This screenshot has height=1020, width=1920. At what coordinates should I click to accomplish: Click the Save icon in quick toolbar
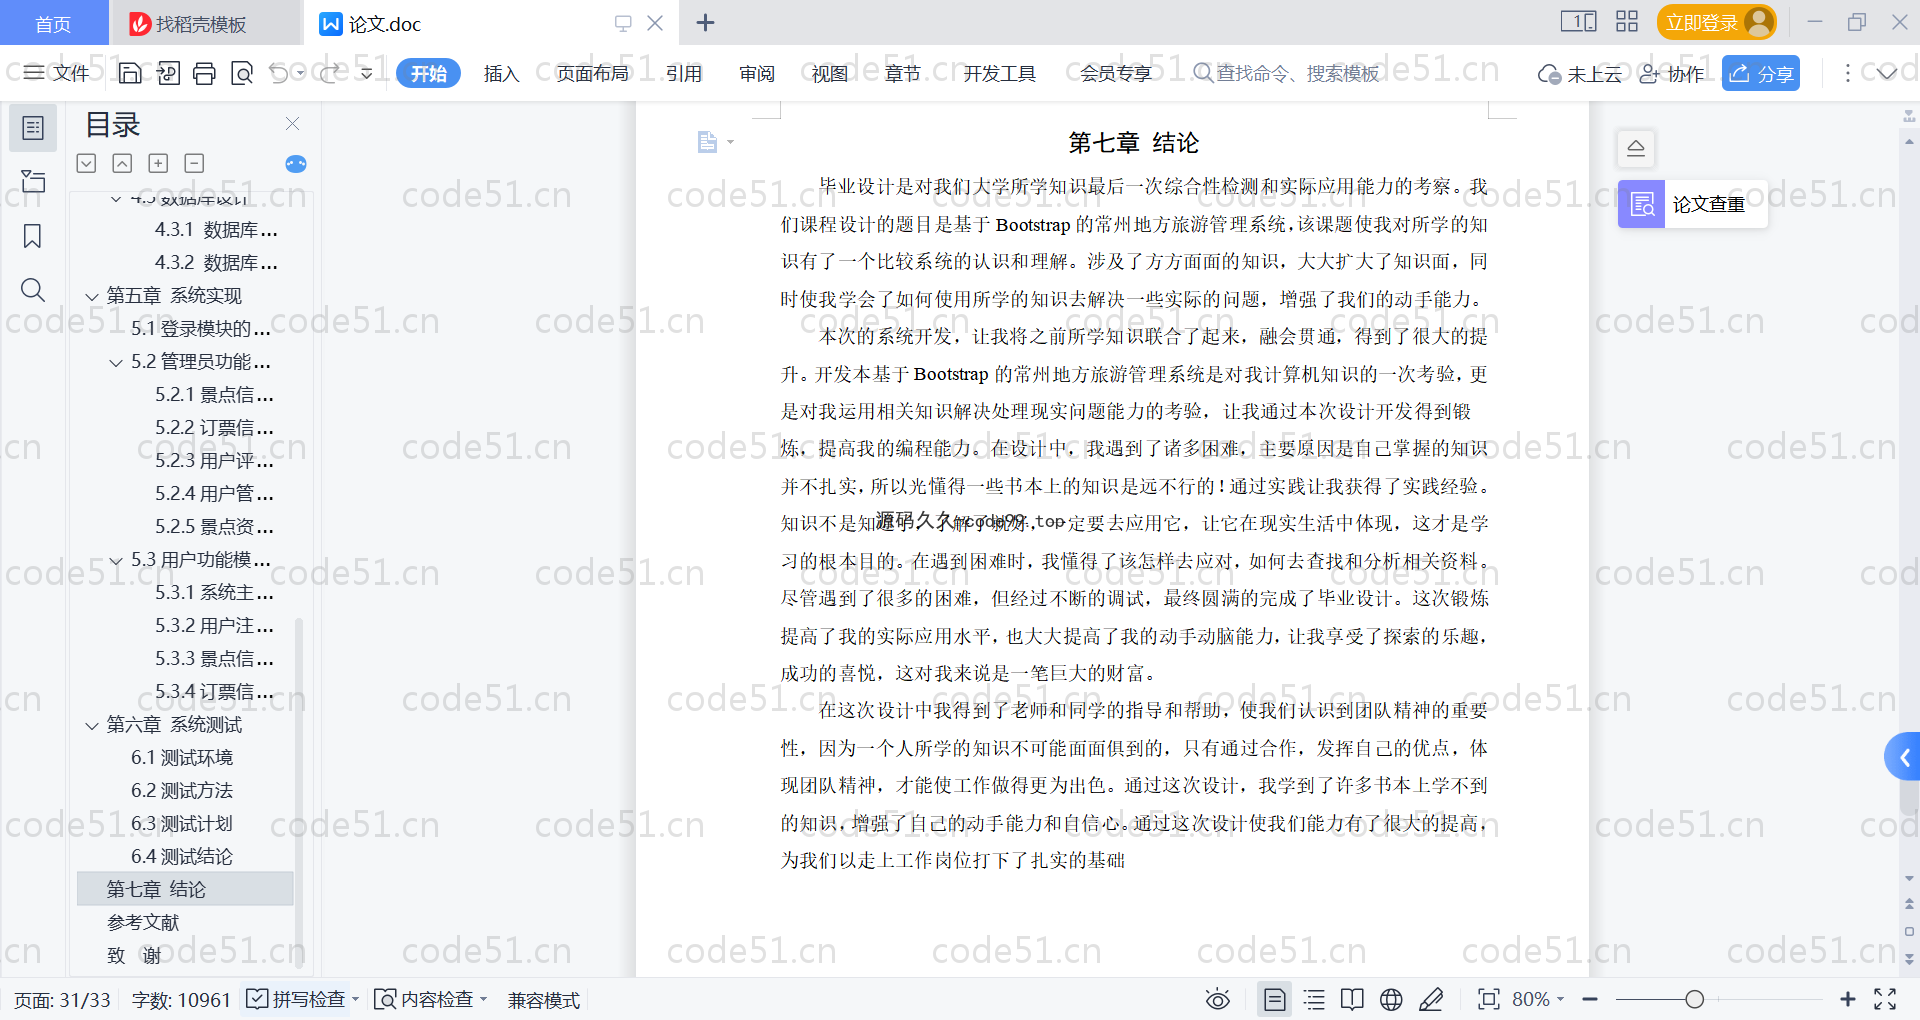pyautogui.click(x=130, y=73)
